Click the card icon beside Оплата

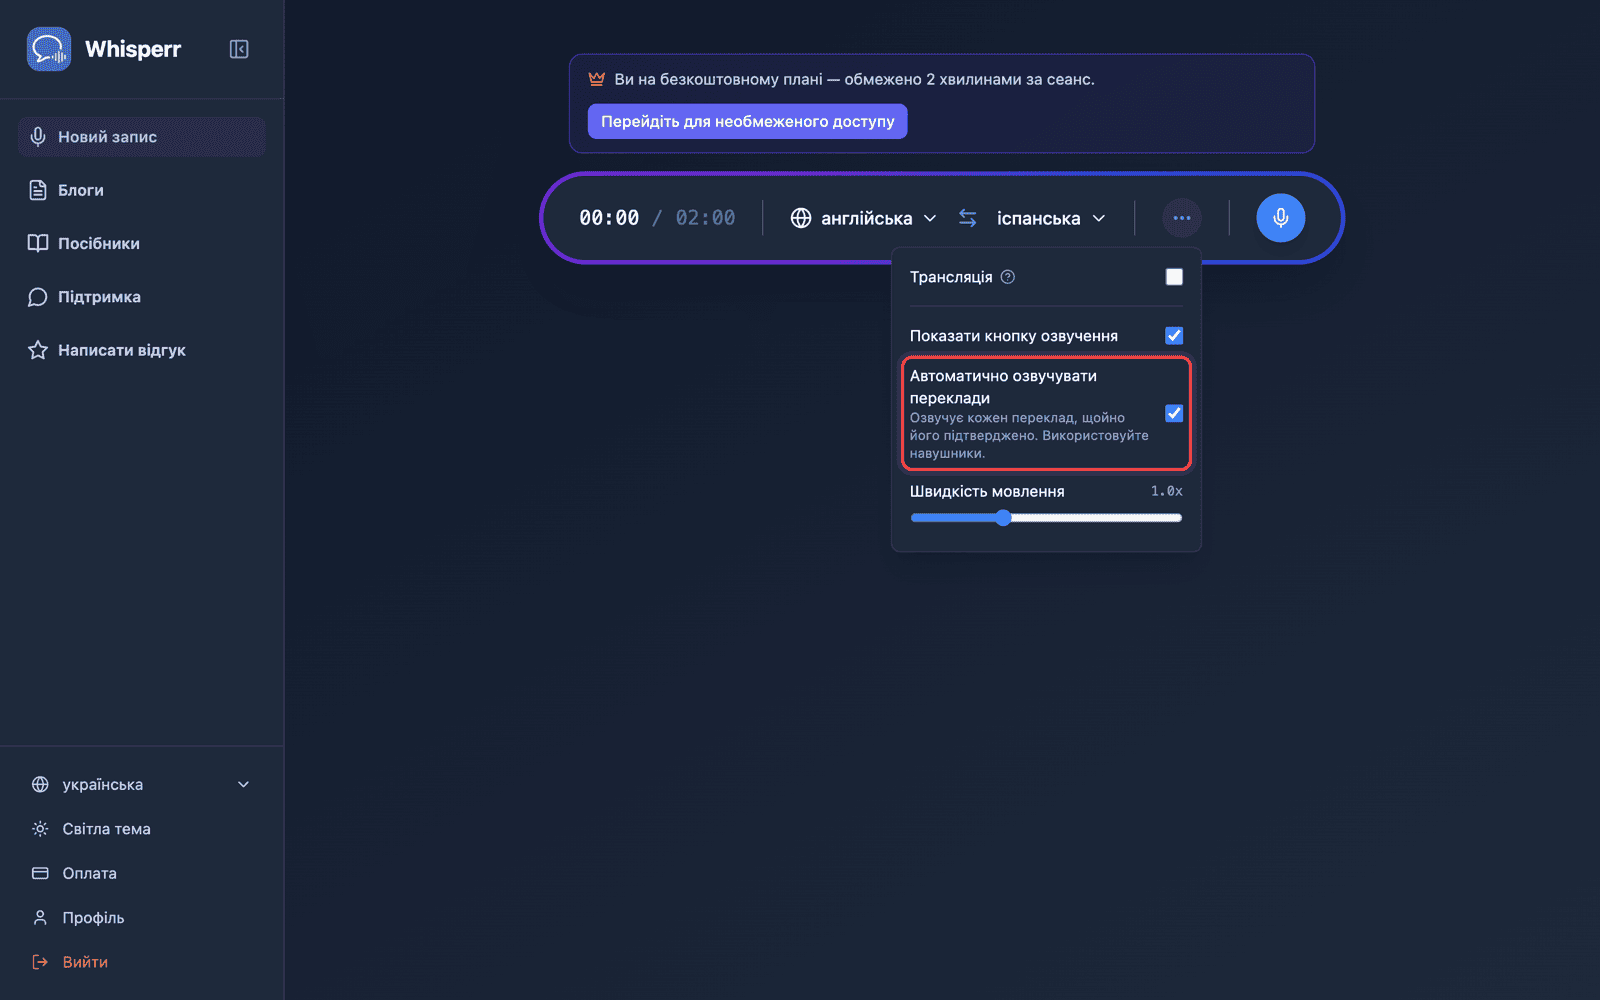40,873
